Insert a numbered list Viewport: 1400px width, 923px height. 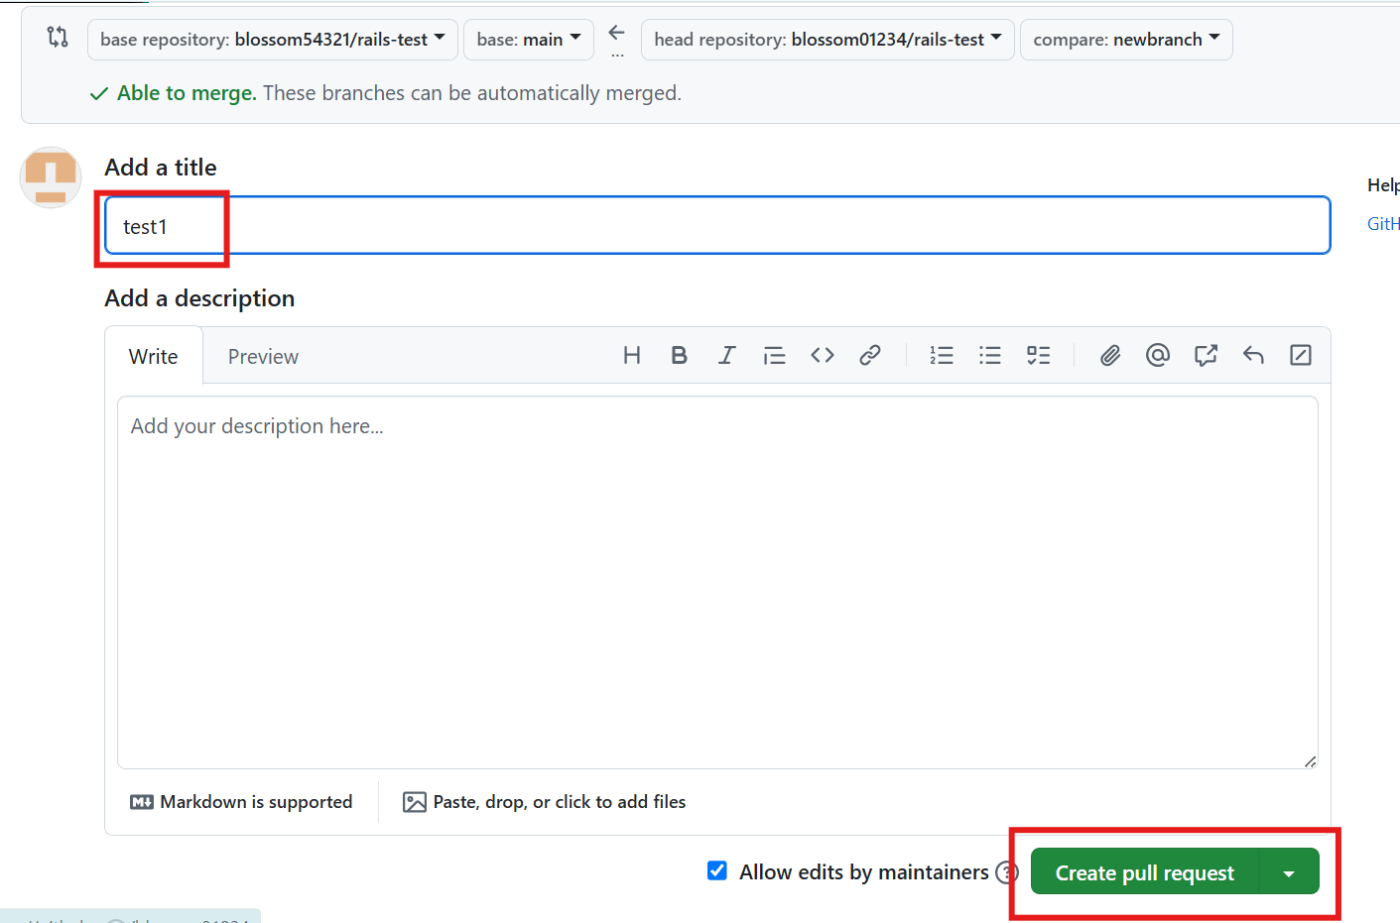point(941,355)
